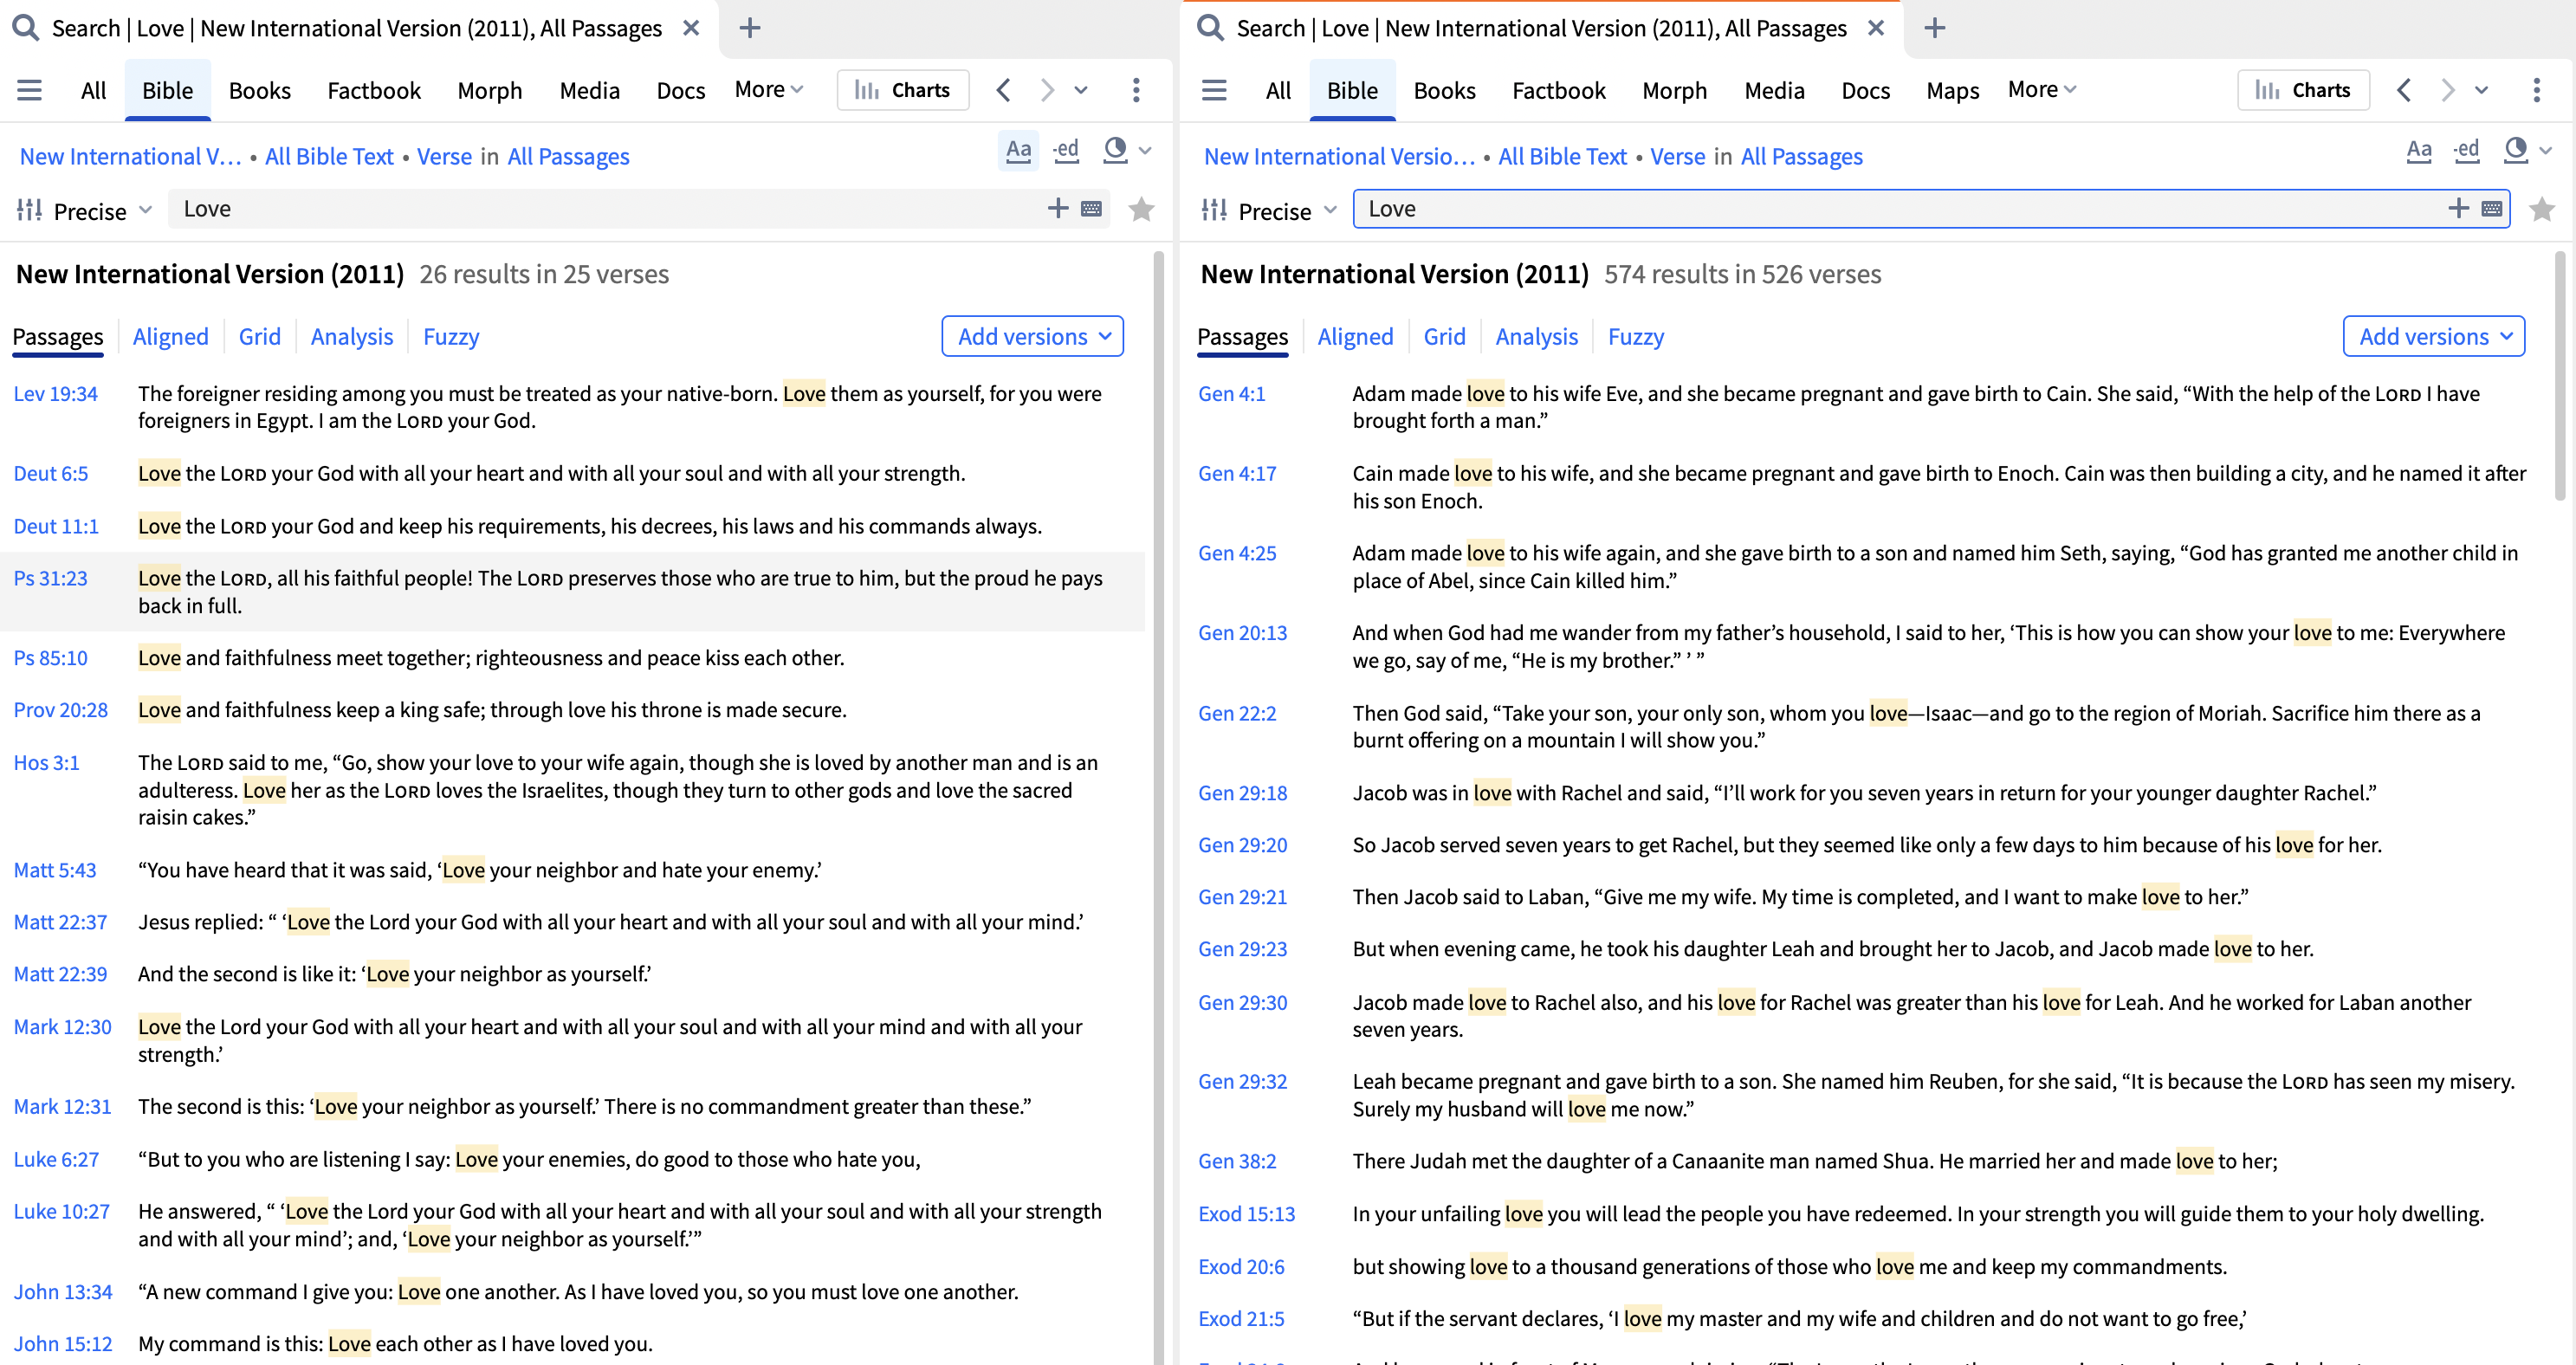Switch to Factbook tab in left panel

pos(374,90)
